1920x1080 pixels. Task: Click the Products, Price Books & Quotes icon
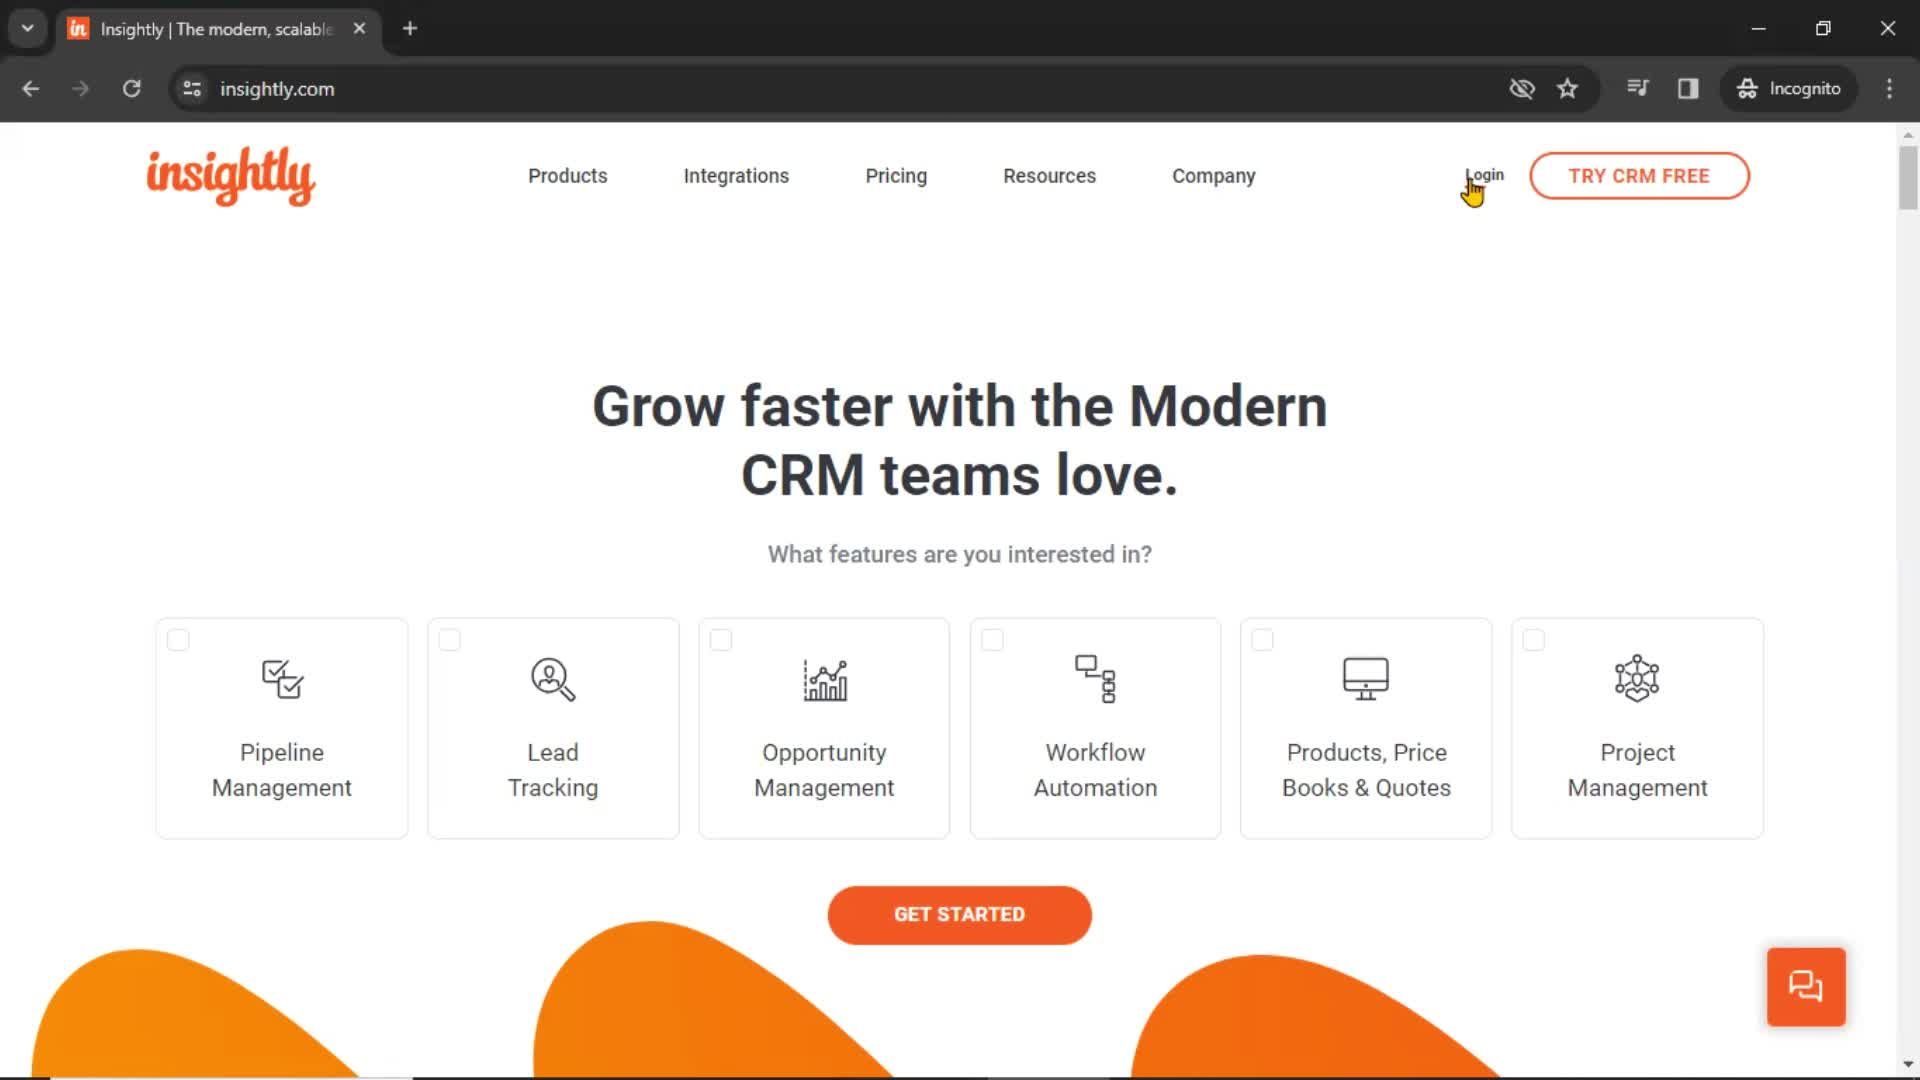pos(1365,678)
